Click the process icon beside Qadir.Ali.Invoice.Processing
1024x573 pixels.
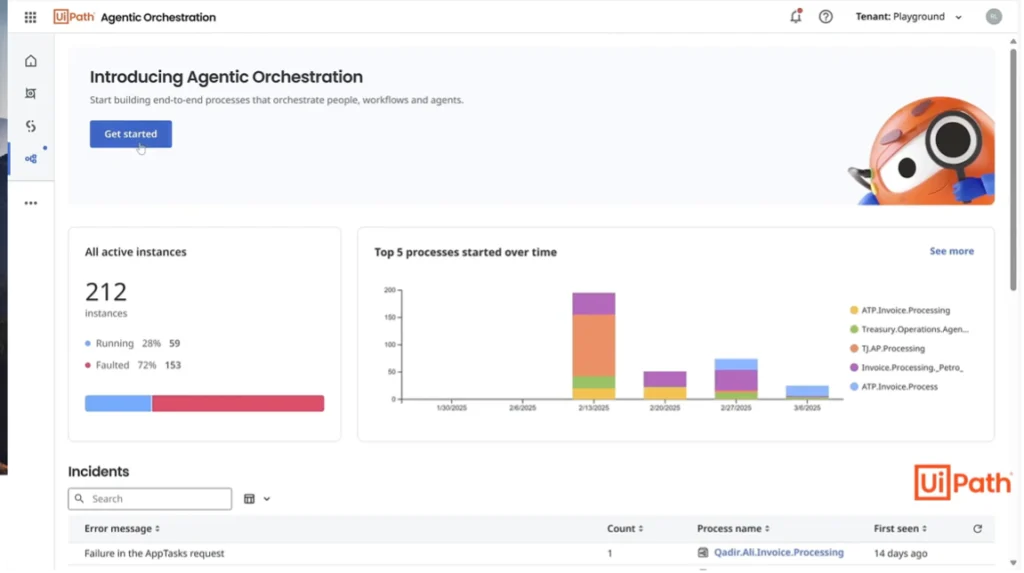[703, 553]
